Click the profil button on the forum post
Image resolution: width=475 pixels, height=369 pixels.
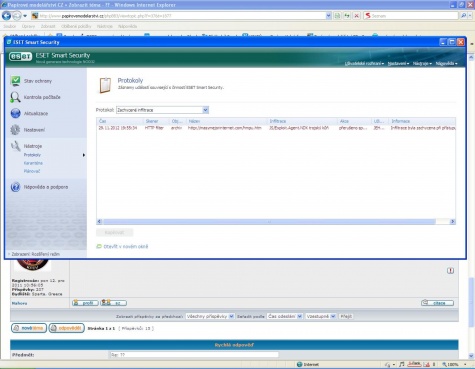click(85, 303)
